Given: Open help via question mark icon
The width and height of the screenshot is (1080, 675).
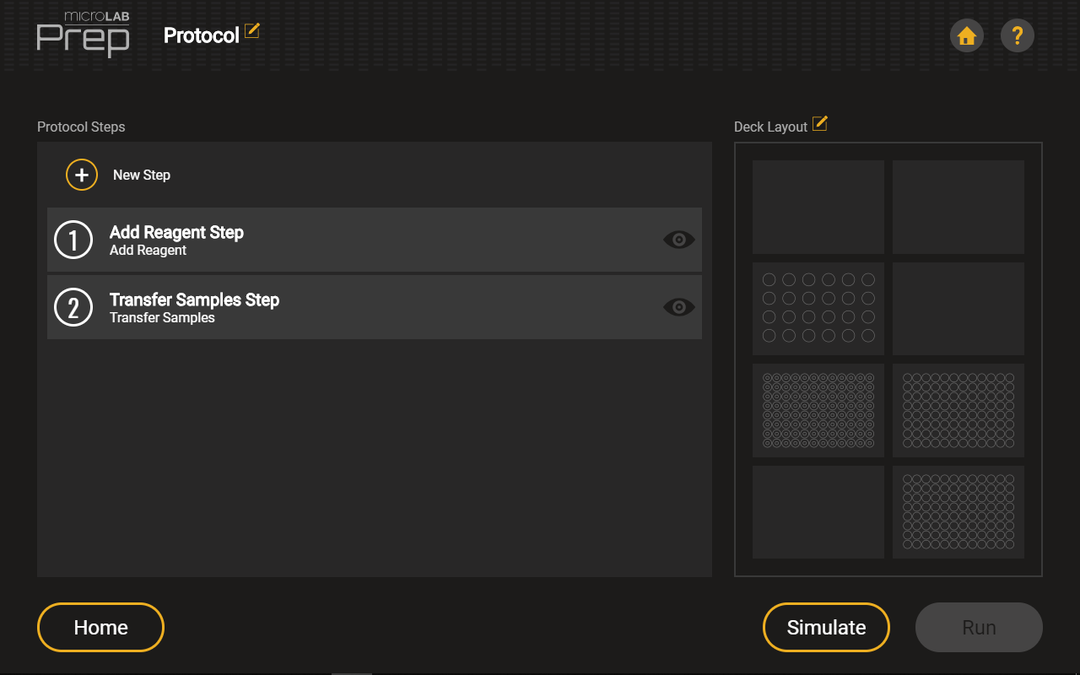Looking at the screenshot, I should pyautogui.click(x=1017, y=35).
